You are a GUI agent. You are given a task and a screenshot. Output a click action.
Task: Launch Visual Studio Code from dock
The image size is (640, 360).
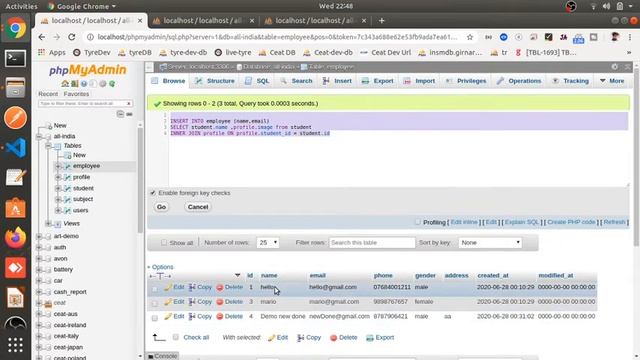(16, 148)
